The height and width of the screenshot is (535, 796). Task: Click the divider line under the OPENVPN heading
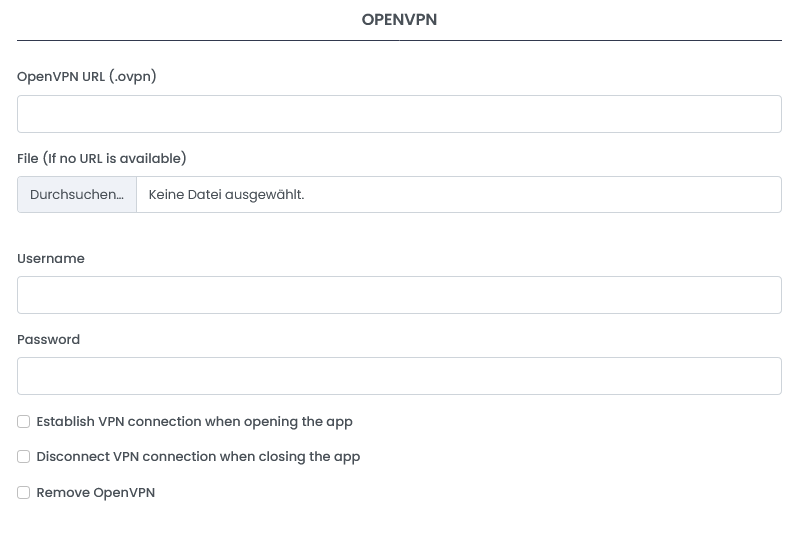(x=399, y=41)
